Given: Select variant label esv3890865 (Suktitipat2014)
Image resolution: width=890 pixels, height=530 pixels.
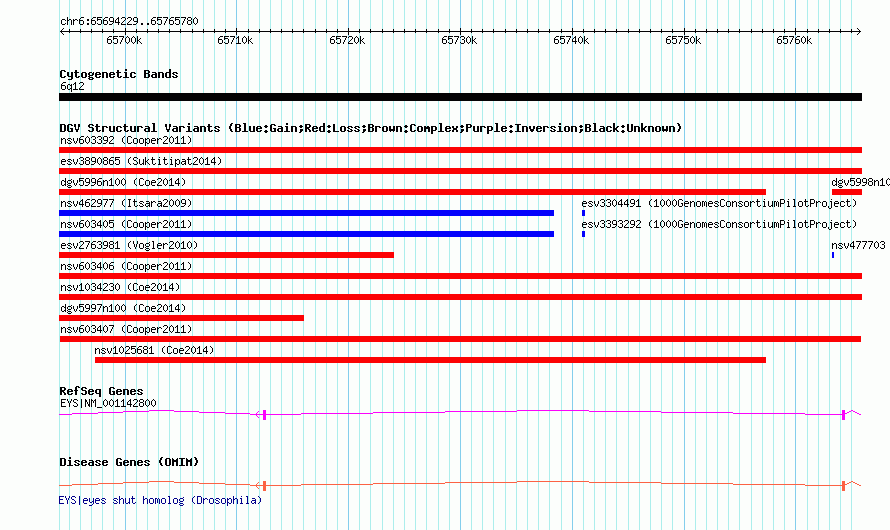Looking at the screenshot, I should click(x=141, y=161).
